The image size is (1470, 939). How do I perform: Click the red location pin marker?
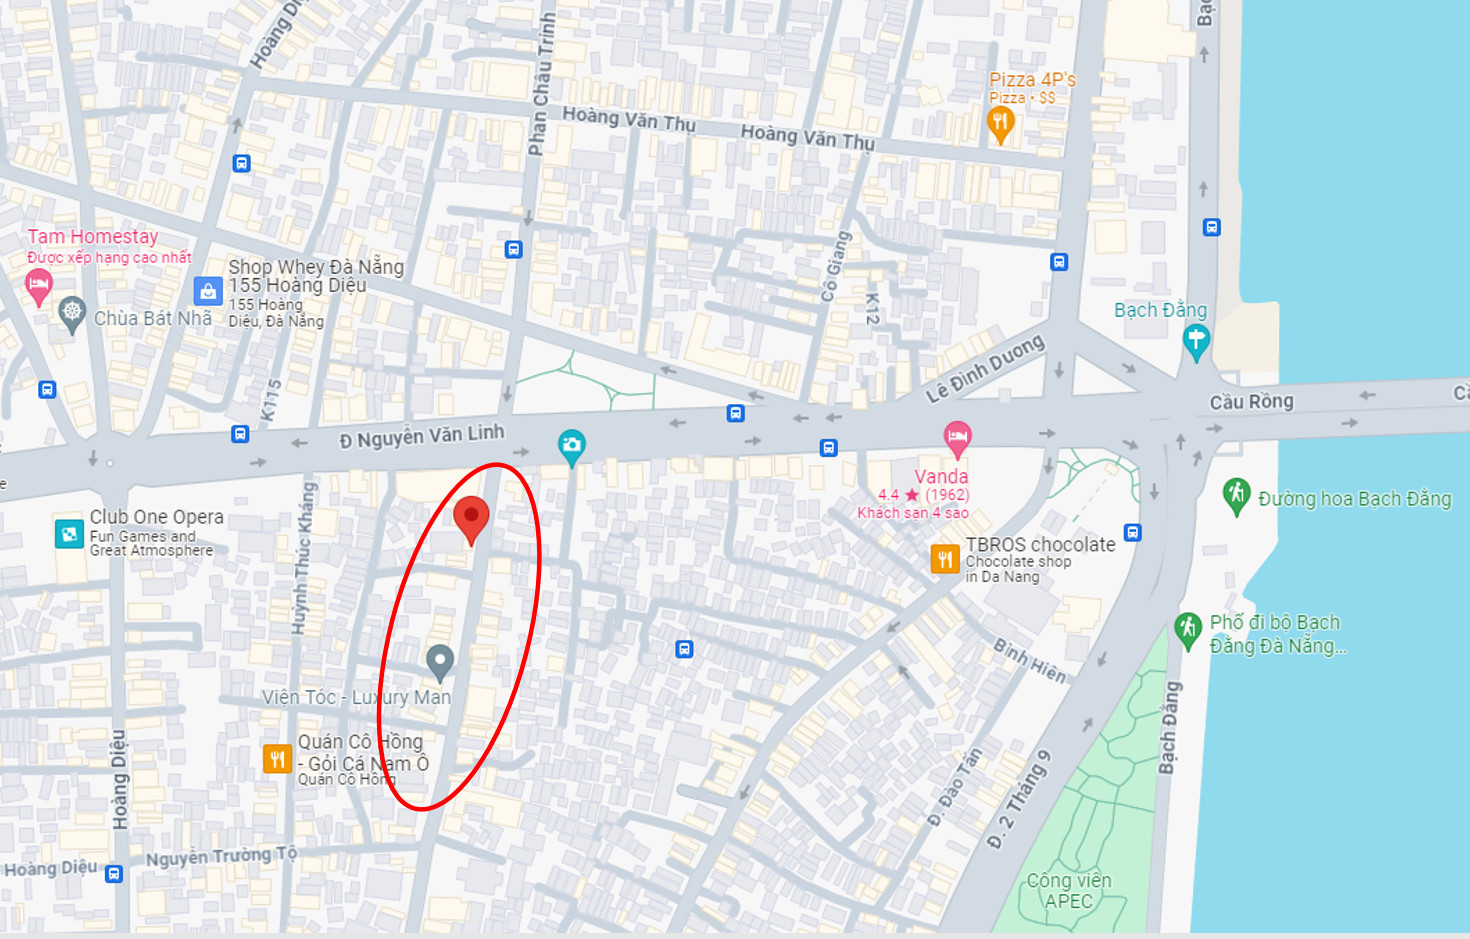[471, 519]
